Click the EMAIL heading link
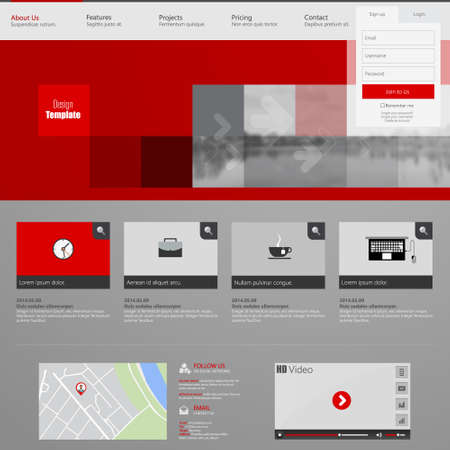Viewport: 450px width, 450px height. pos(202,408)
